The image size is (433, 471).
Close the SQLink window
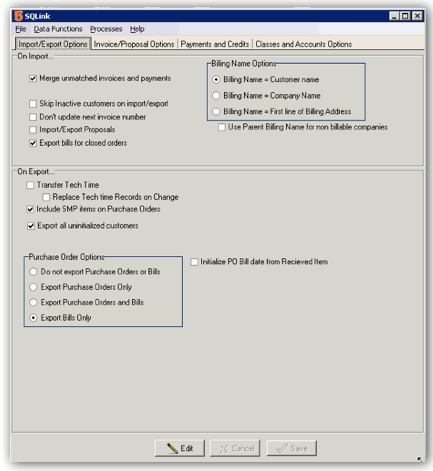coord(417,16)
